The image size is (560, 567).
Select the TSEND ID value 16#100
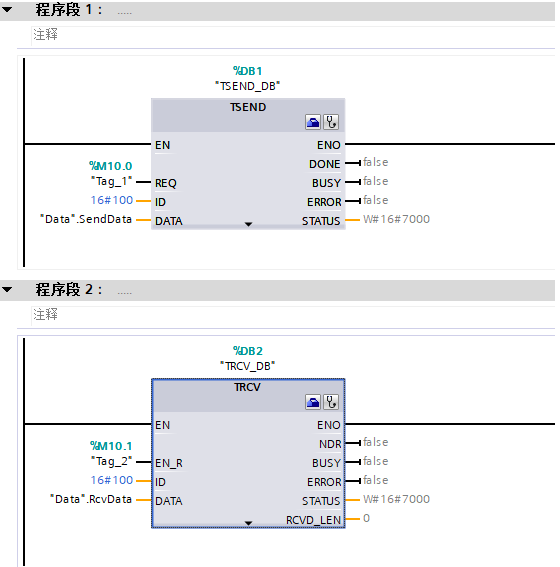coord(112,200)
